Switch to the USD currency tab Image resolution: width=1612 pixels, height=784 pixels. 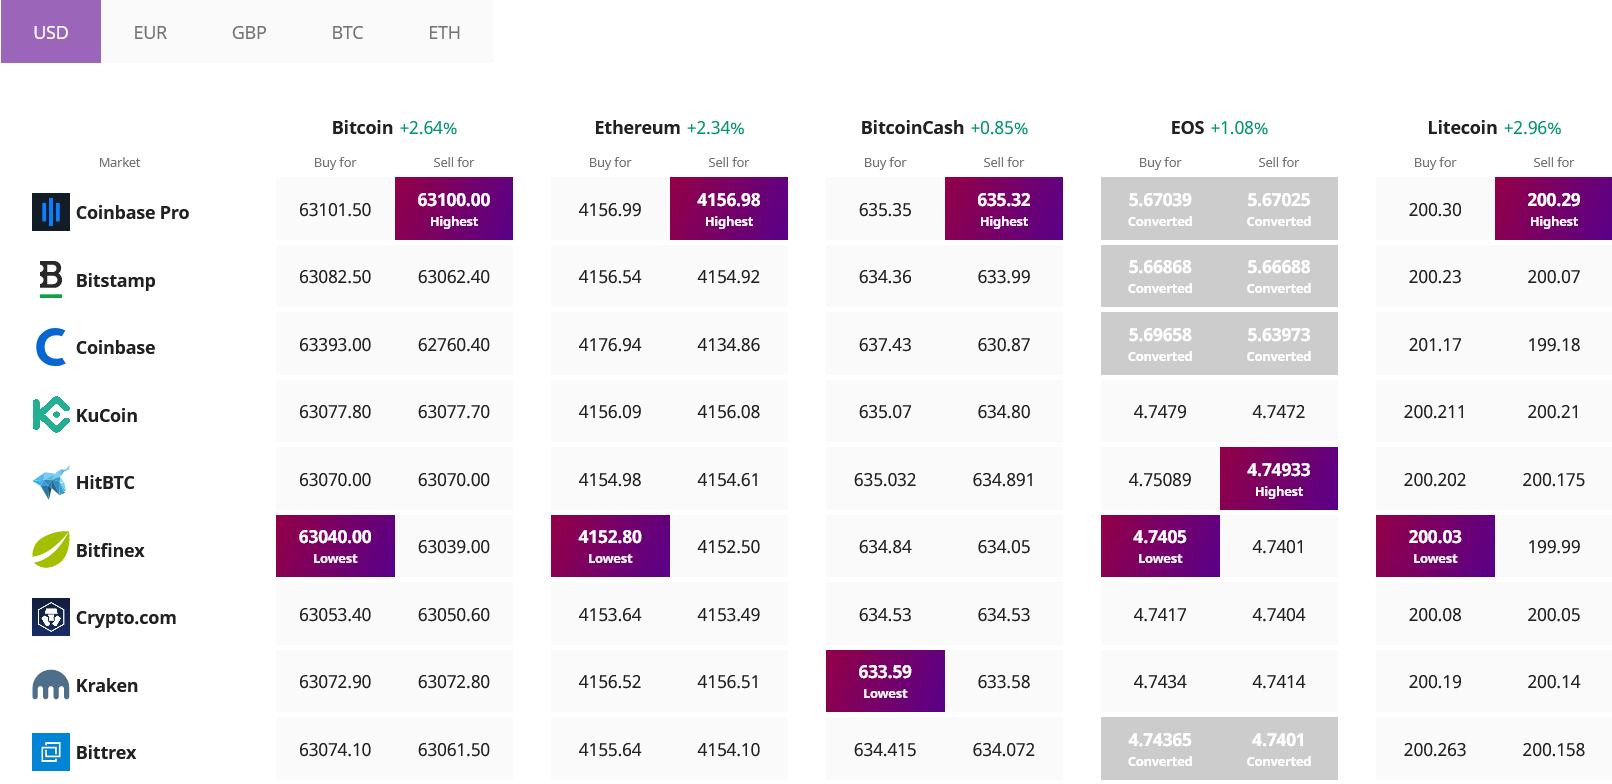coord(51,32)
